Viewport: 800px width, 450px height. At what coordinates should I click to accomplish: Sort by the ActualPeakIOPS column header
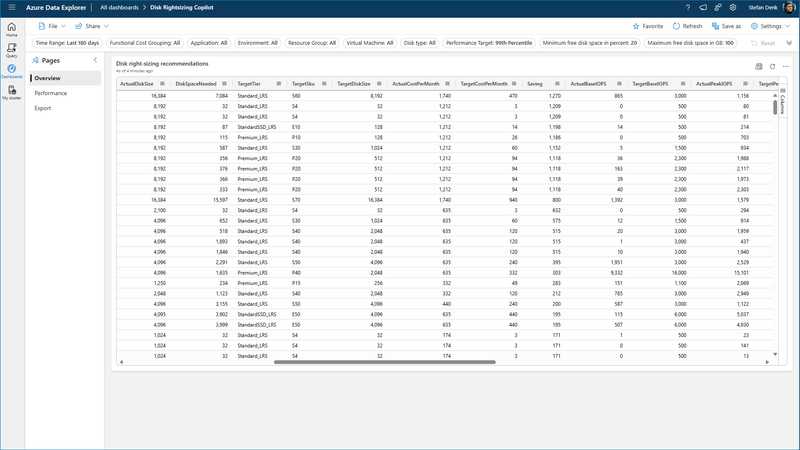pyautogui.click(x=714, y=84)
